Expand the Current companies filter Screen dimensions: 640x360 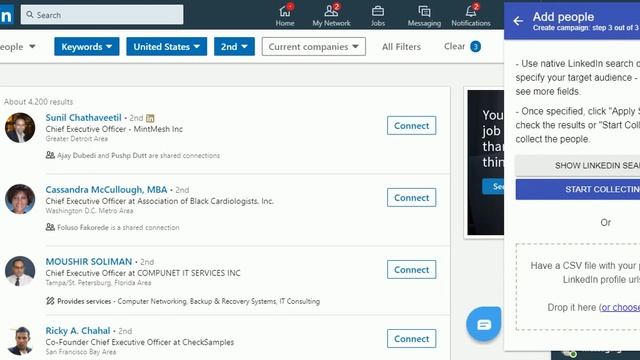coord(313,47)
